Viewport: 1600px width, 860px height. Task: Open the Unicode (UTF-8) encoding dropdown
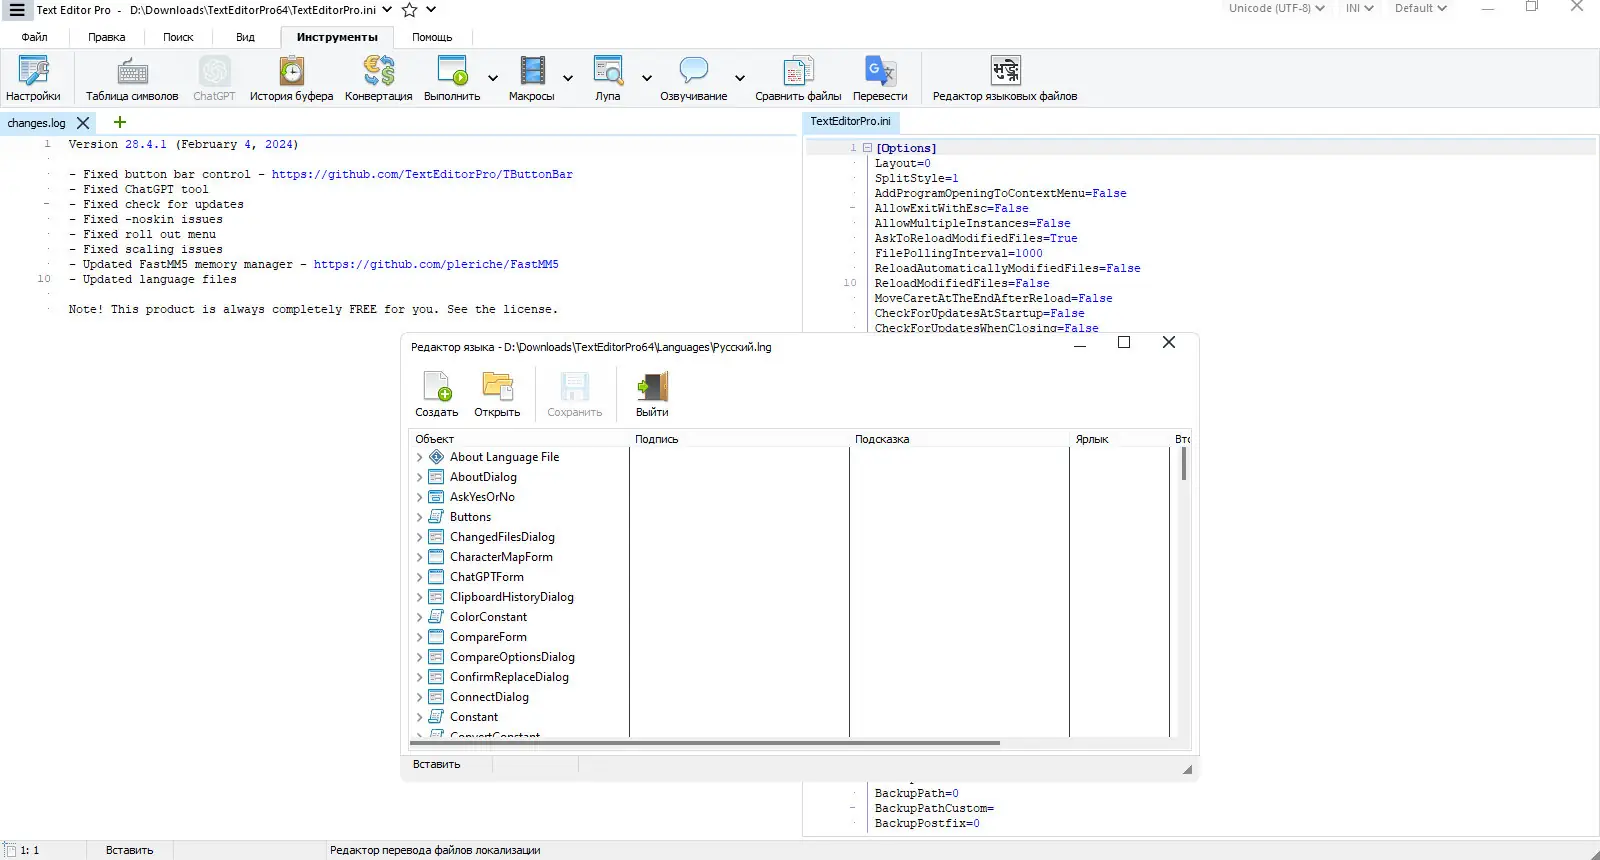[x=1276, y=8]
